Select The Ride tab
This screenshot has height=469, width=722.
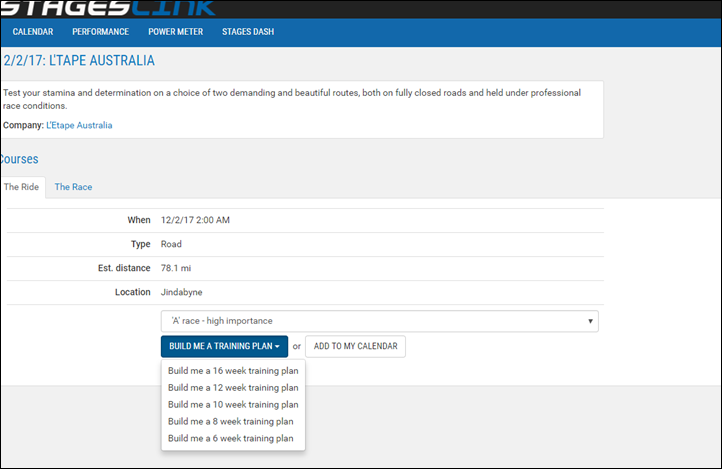click(x=21, y=187)
